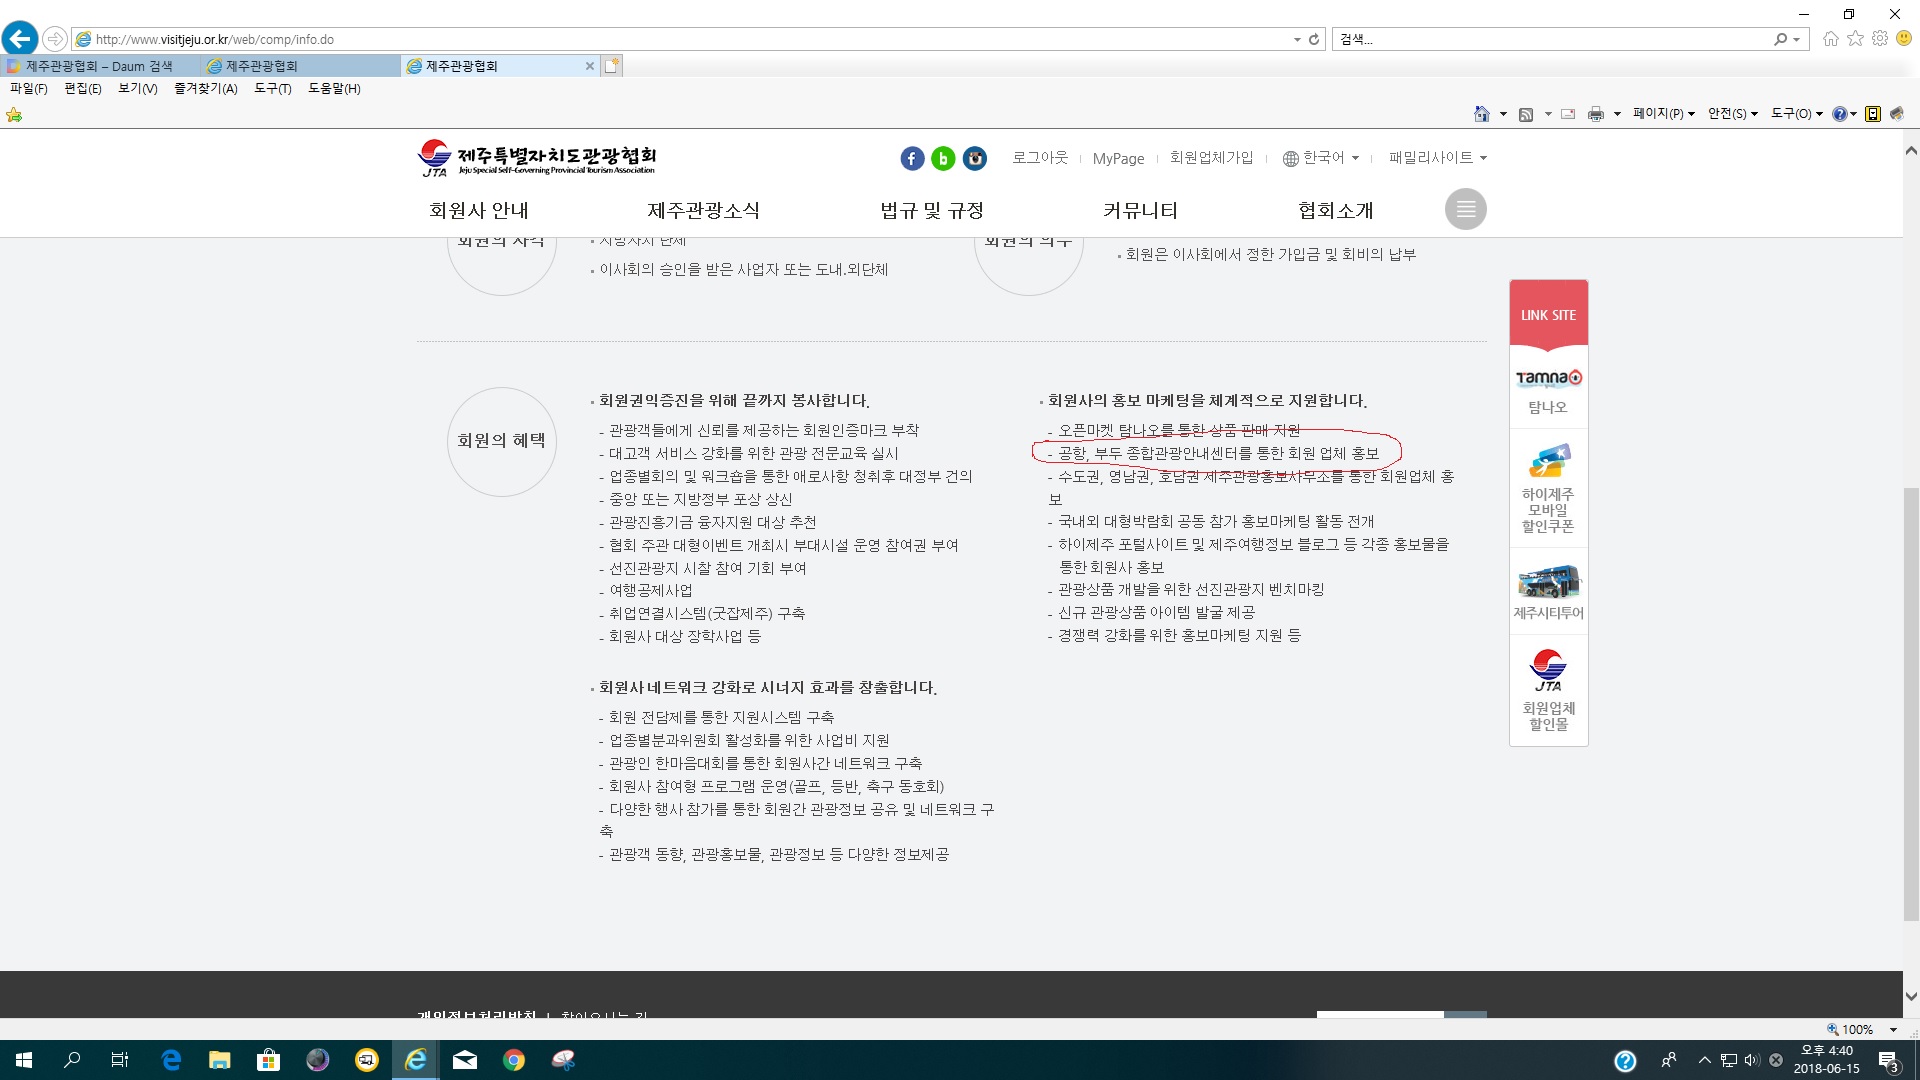Open the 커뮤니티 navigation menu
The width and height of the screenshot is (1920, 1080).
[x=1139, y=210]
